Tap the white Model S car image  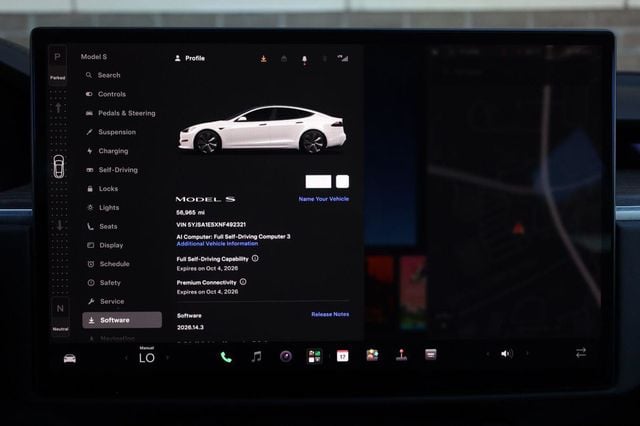[262, 130]
